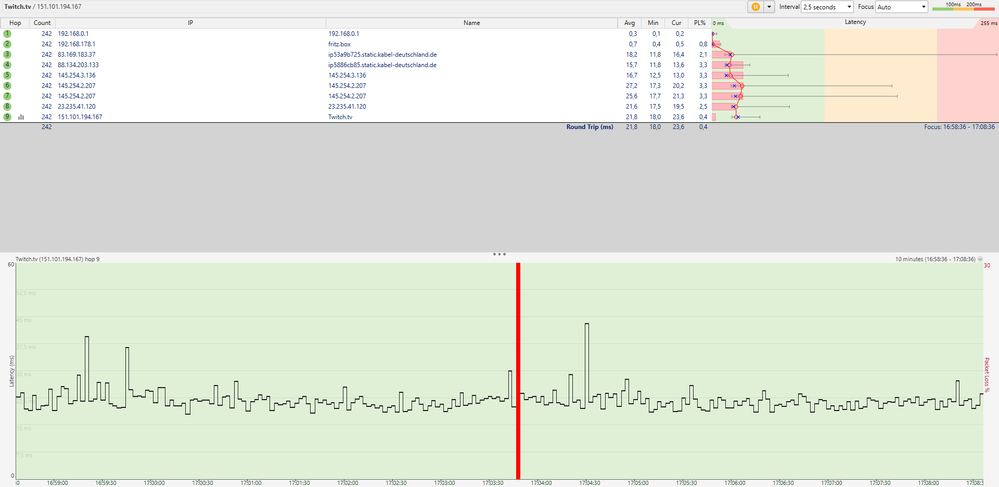Open the Focus combo box set to Auto
The height and width of the screenshot is (487, 999).
click(x=902, y=6)
